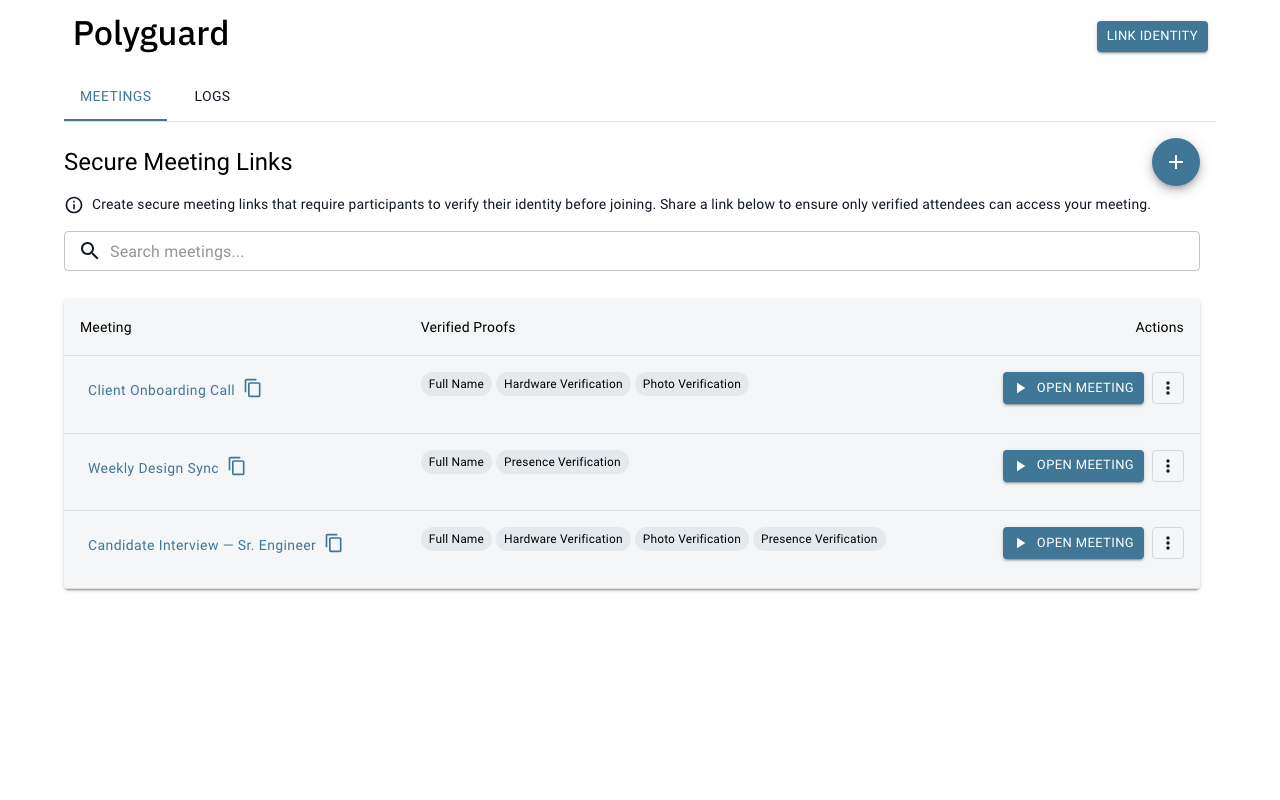Screen dimensions: 1280x800
Task: Click the search magnifier icon
Action: (90, 251)
